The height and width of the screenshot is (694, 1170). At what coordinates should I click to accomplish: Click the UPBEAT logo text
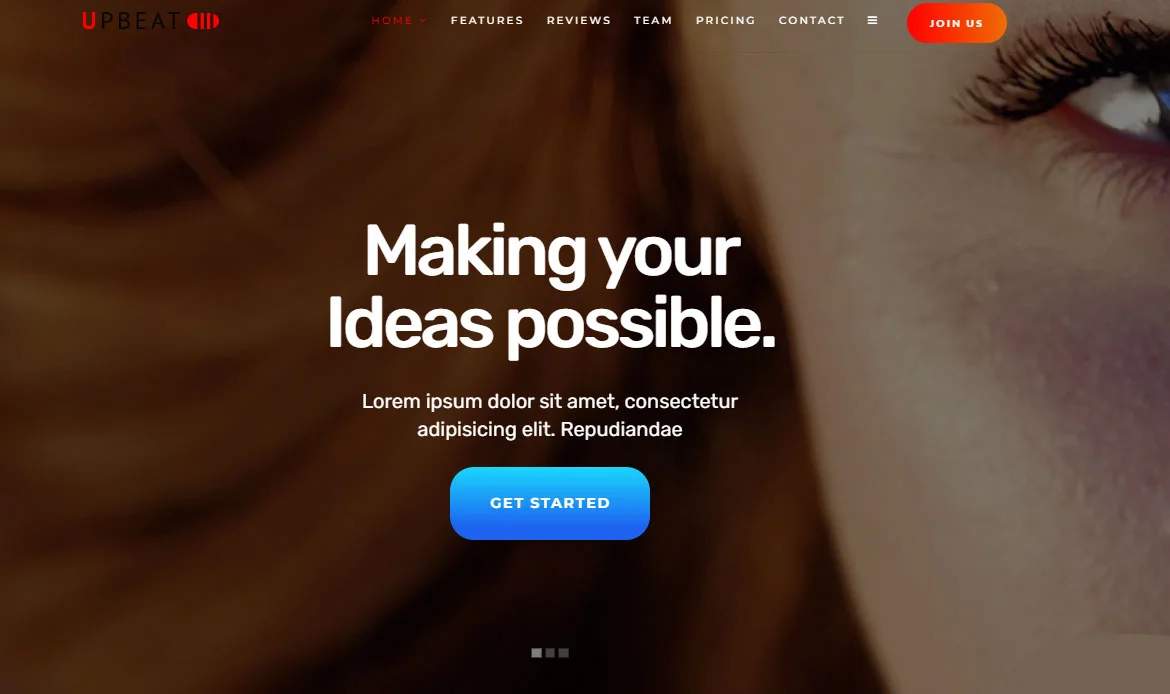pos(131,21)
